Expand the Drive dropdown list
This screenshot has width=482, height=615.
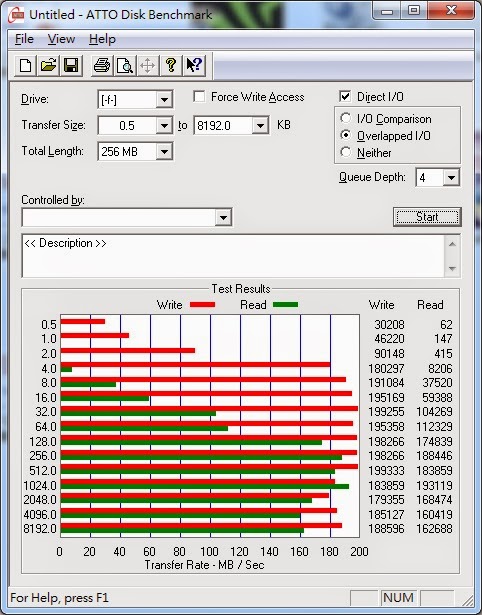(164, 100)
